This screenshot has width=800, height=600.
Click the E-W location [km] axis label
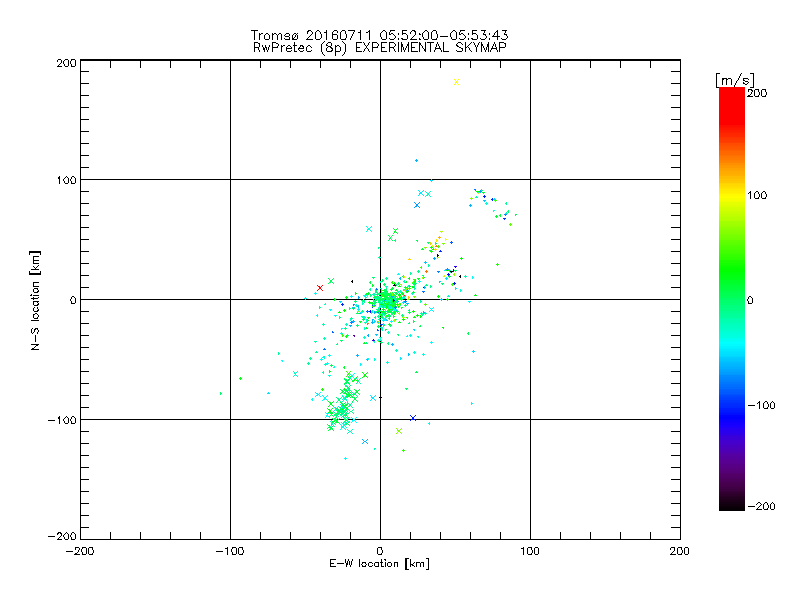coord(379,564)
